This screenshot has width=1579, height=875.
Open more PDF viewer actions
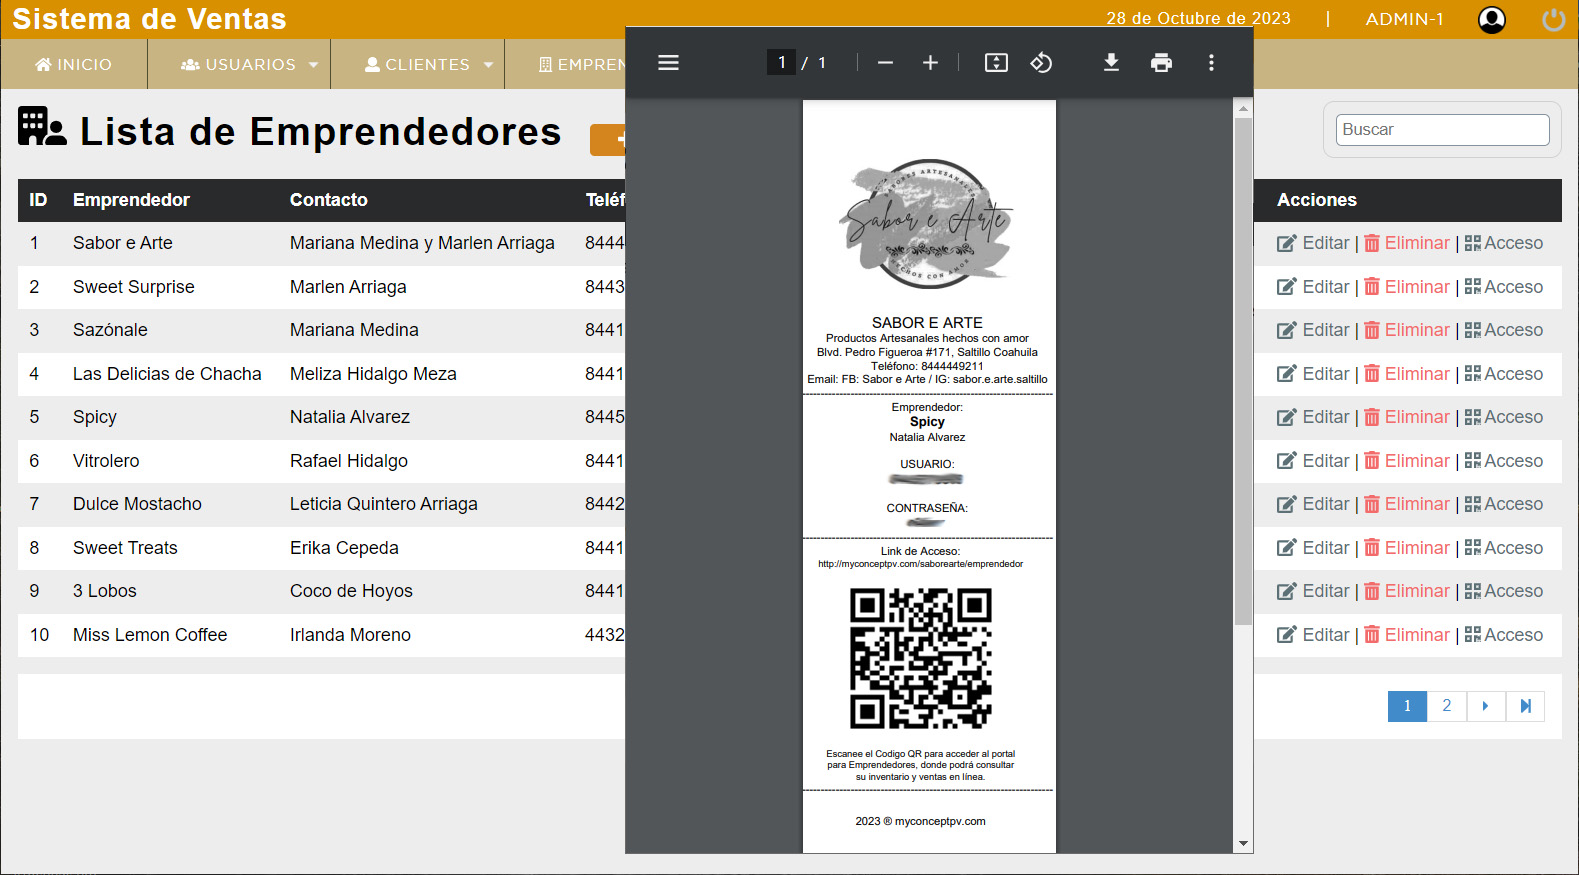pyautogui.click(x=1211, y=63)
